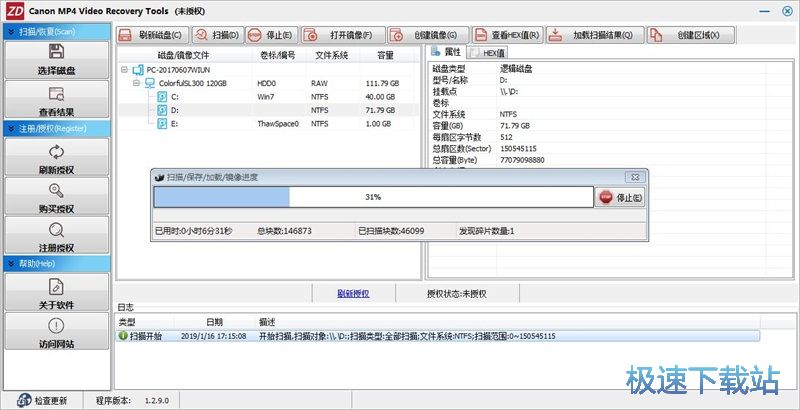Image resolution: width=800 pixels, height=410 pixels.
Task: Select the E: partition row
Action: coord(269,124)
